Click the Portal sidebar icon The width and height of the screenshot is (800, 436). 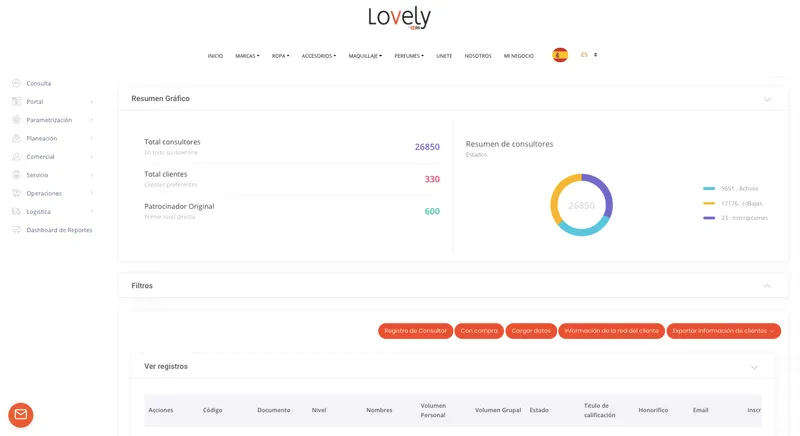click(16, 101)
